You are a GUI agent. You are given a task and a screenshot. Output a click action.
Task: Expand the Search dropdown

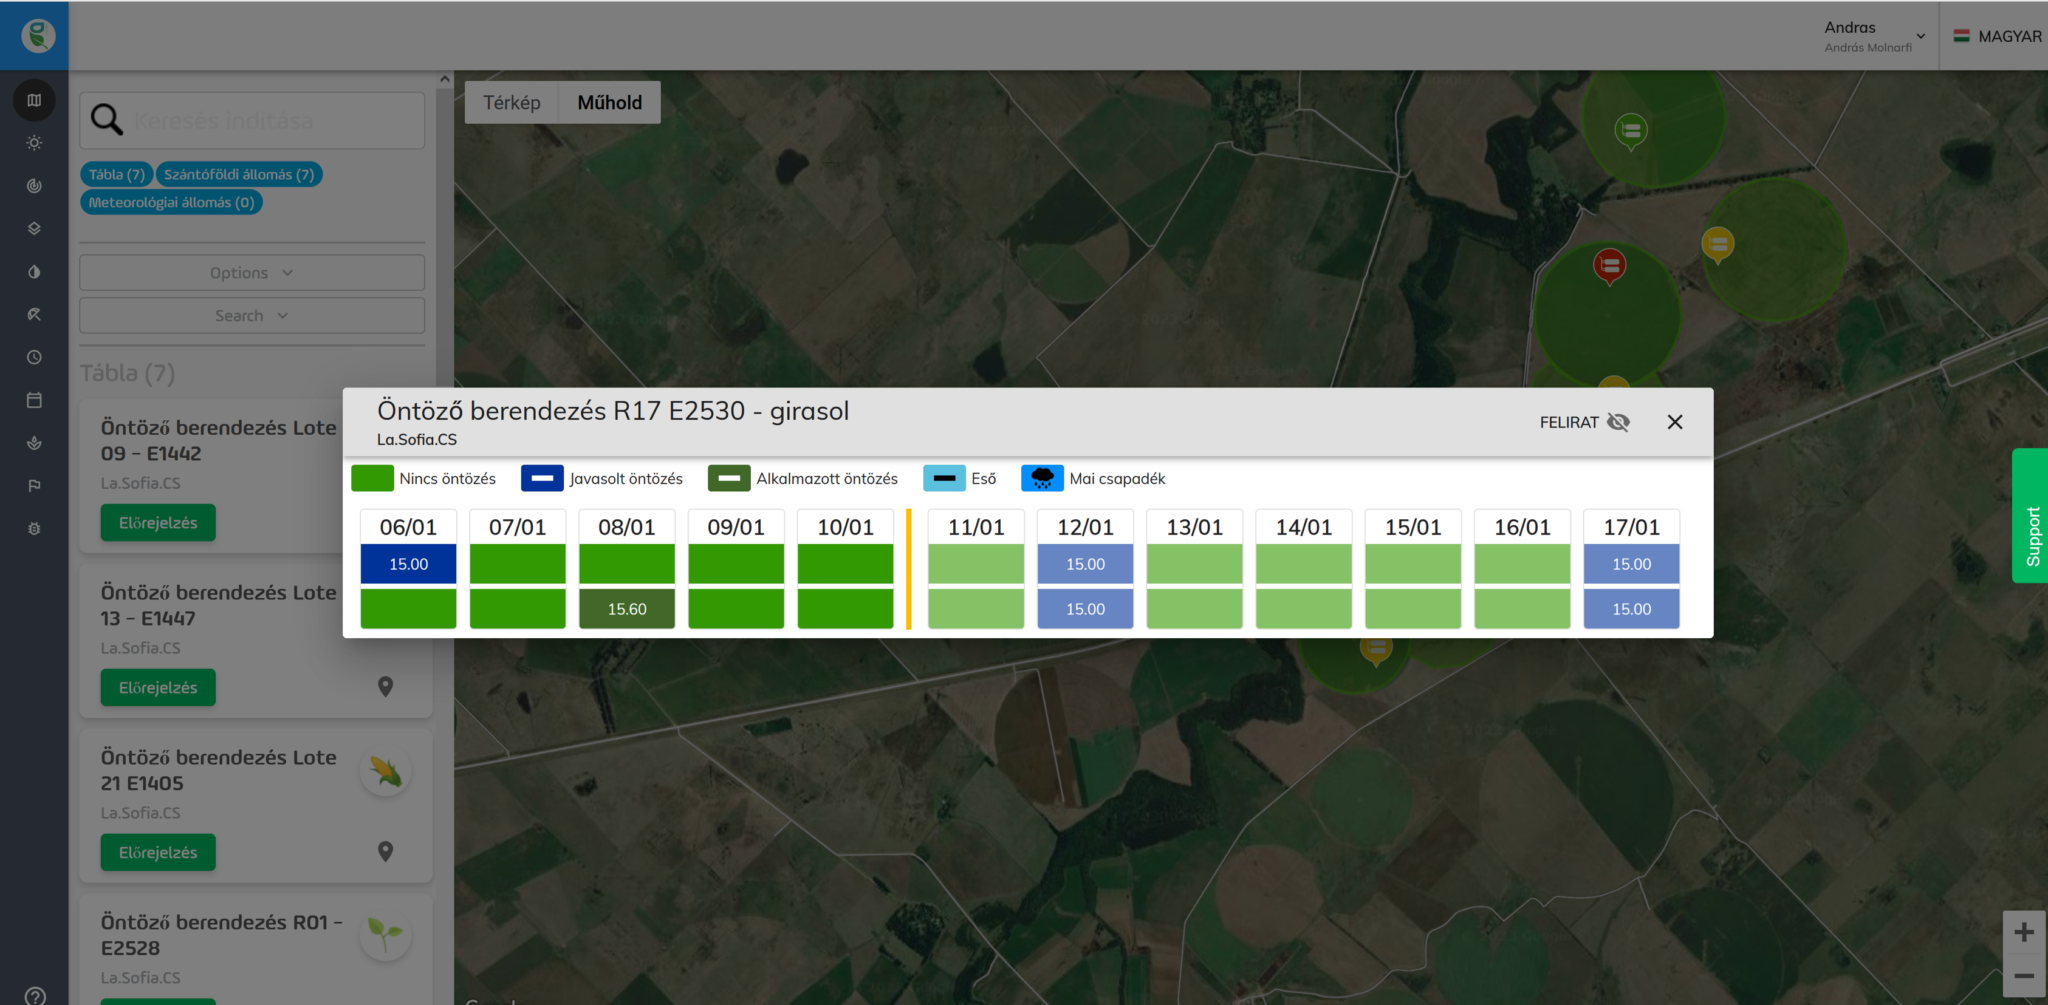point(252,316)
